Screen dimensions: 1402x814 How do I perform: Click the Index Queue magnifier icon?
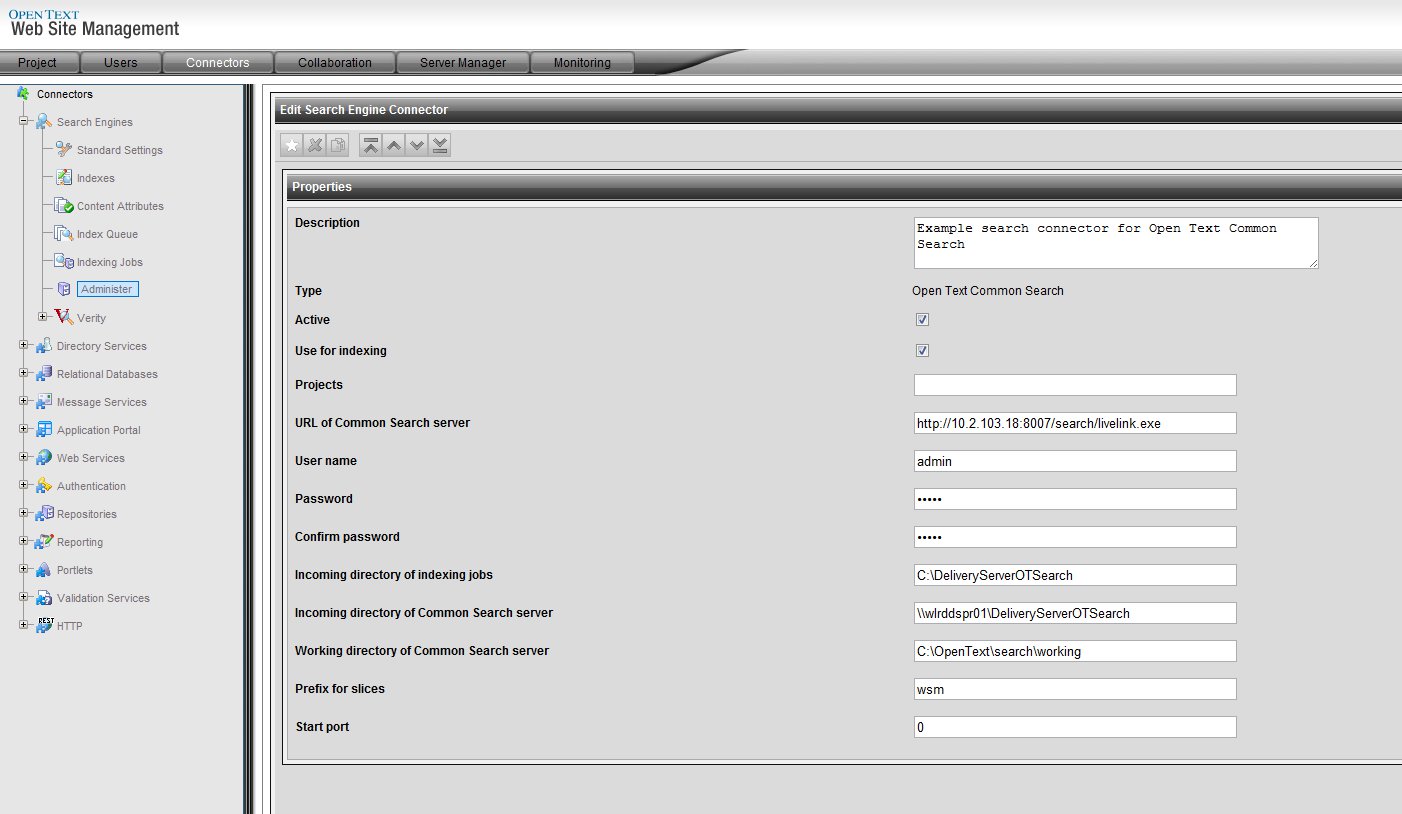pos(64,234)
